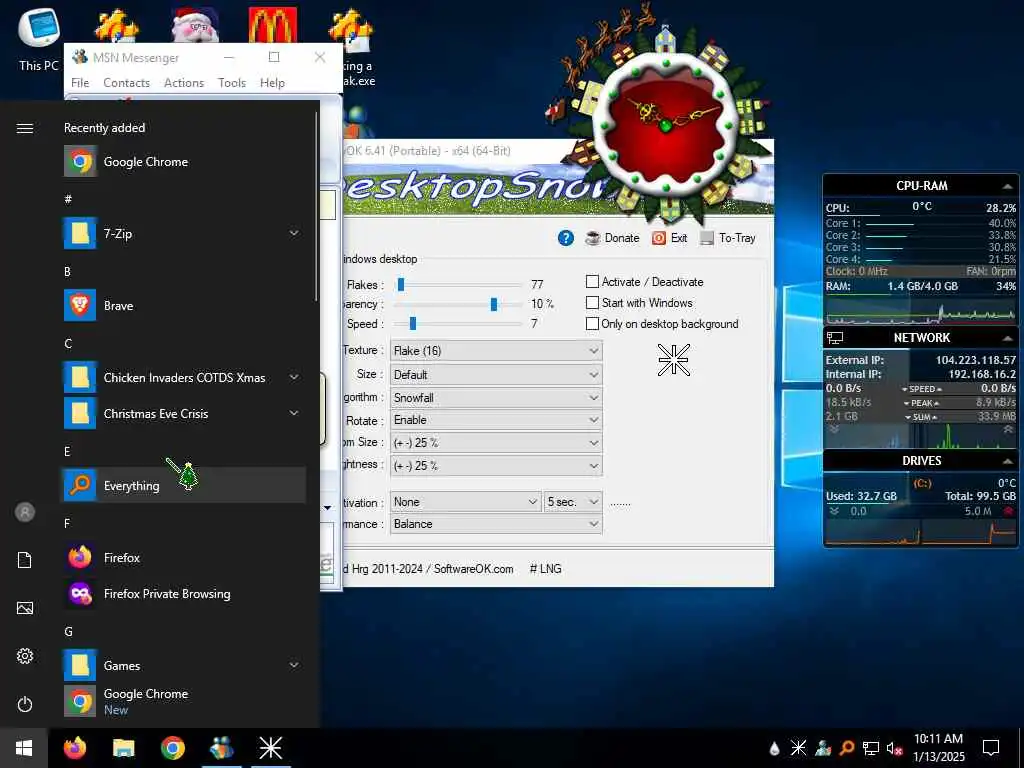Open the Algorithm Snowfall dropdown
Screen dimensions: 1024x768
[496, 398]
